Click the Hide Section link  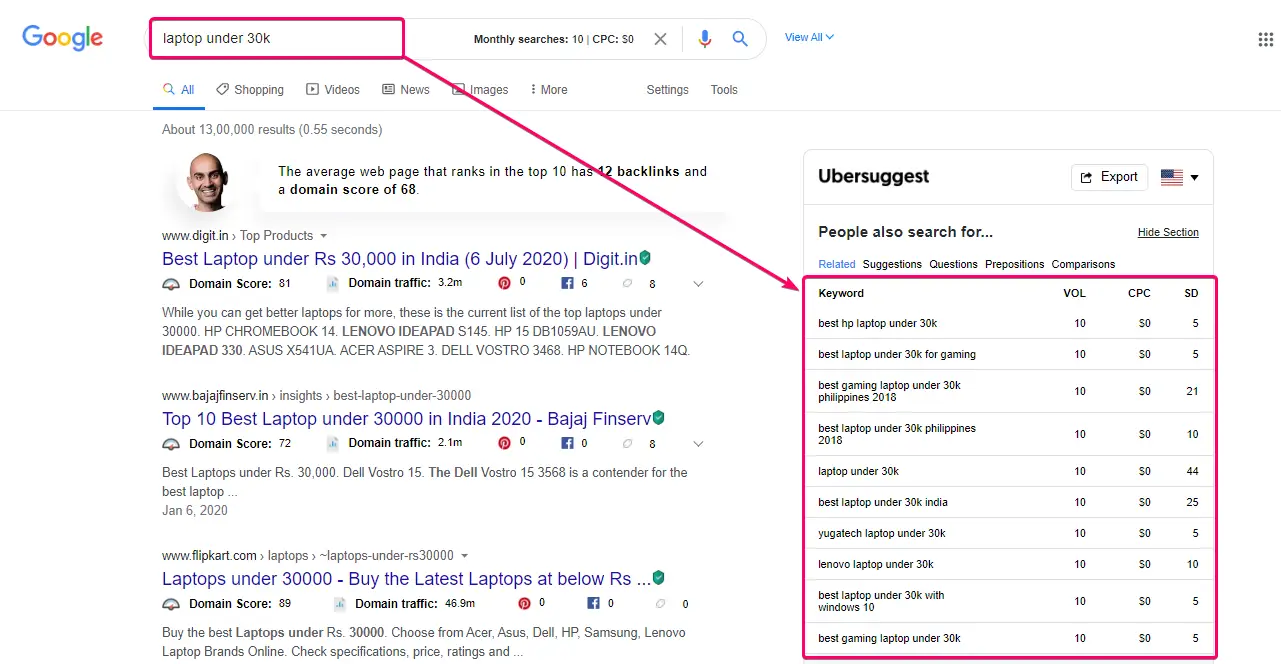[x=1168, y=232]
